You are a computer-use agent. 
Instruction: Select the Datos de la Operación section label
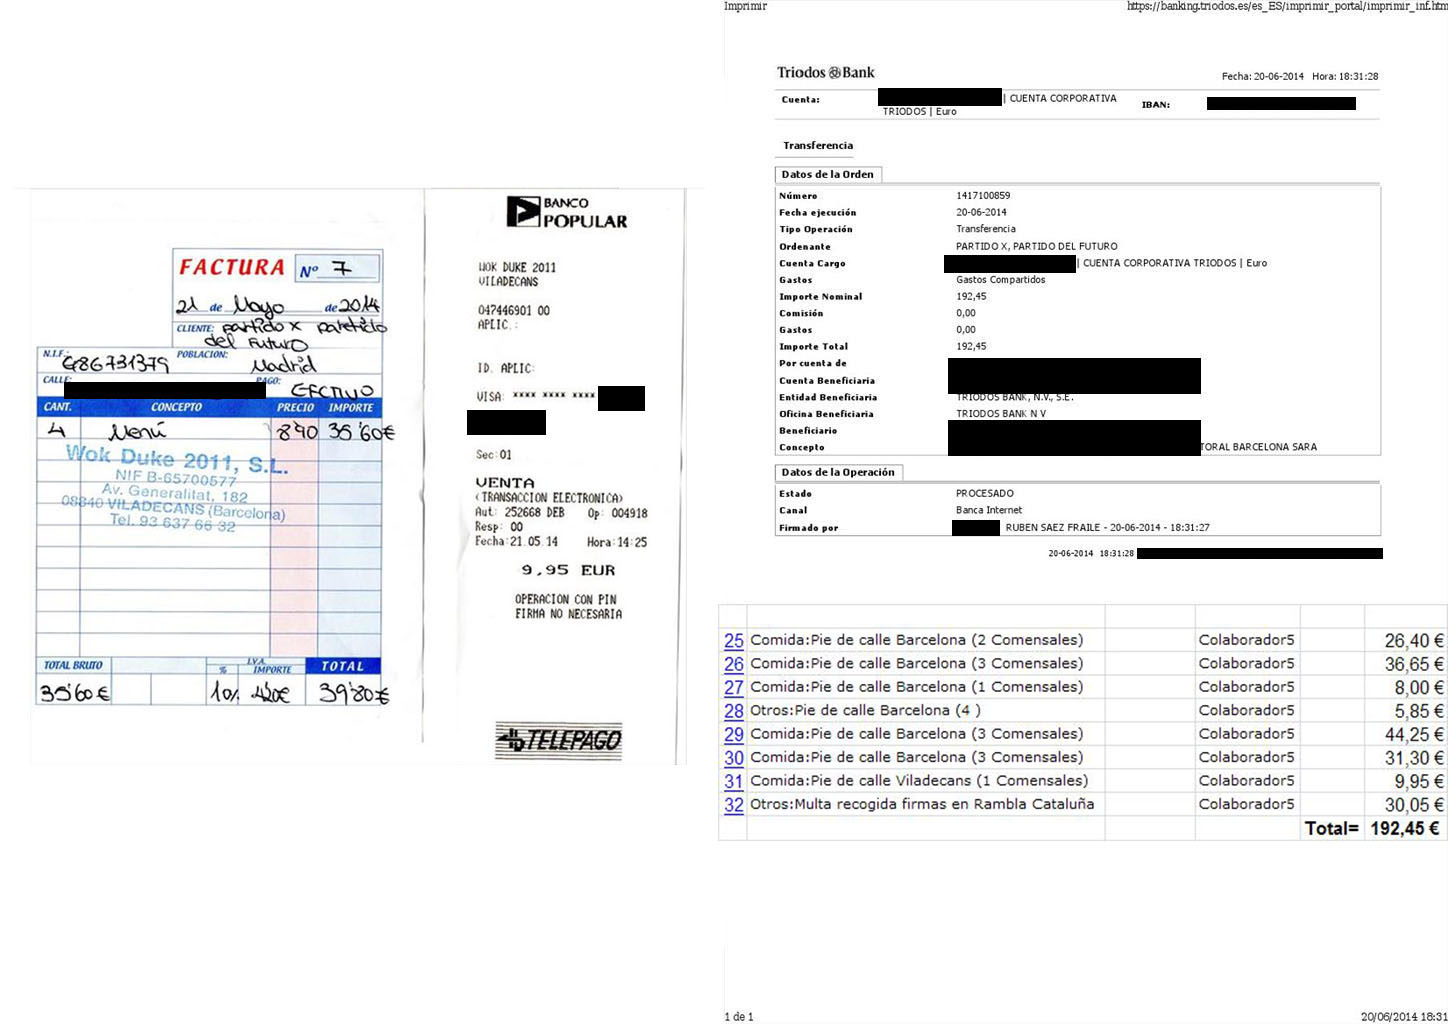pos(838,472)
